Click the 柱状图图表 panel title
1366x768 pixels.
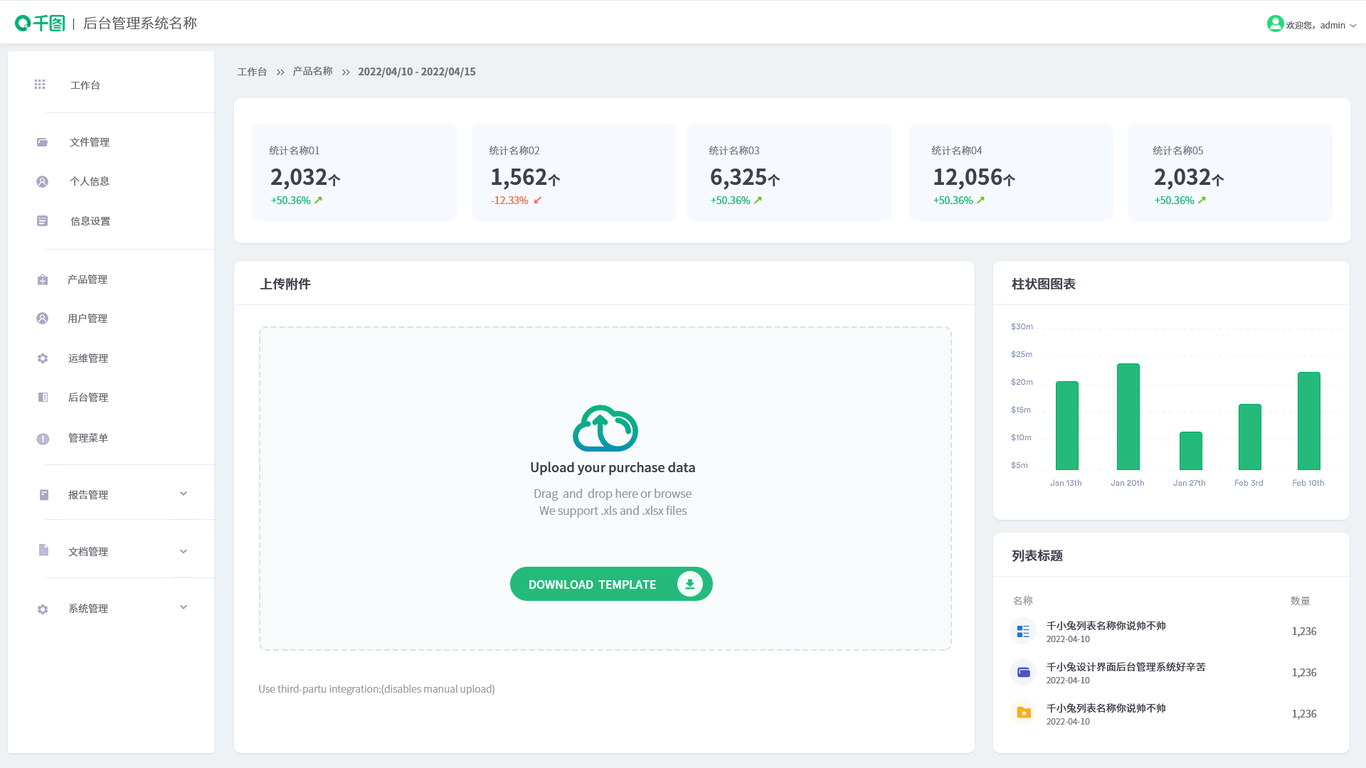click(x=1044, y=284)
